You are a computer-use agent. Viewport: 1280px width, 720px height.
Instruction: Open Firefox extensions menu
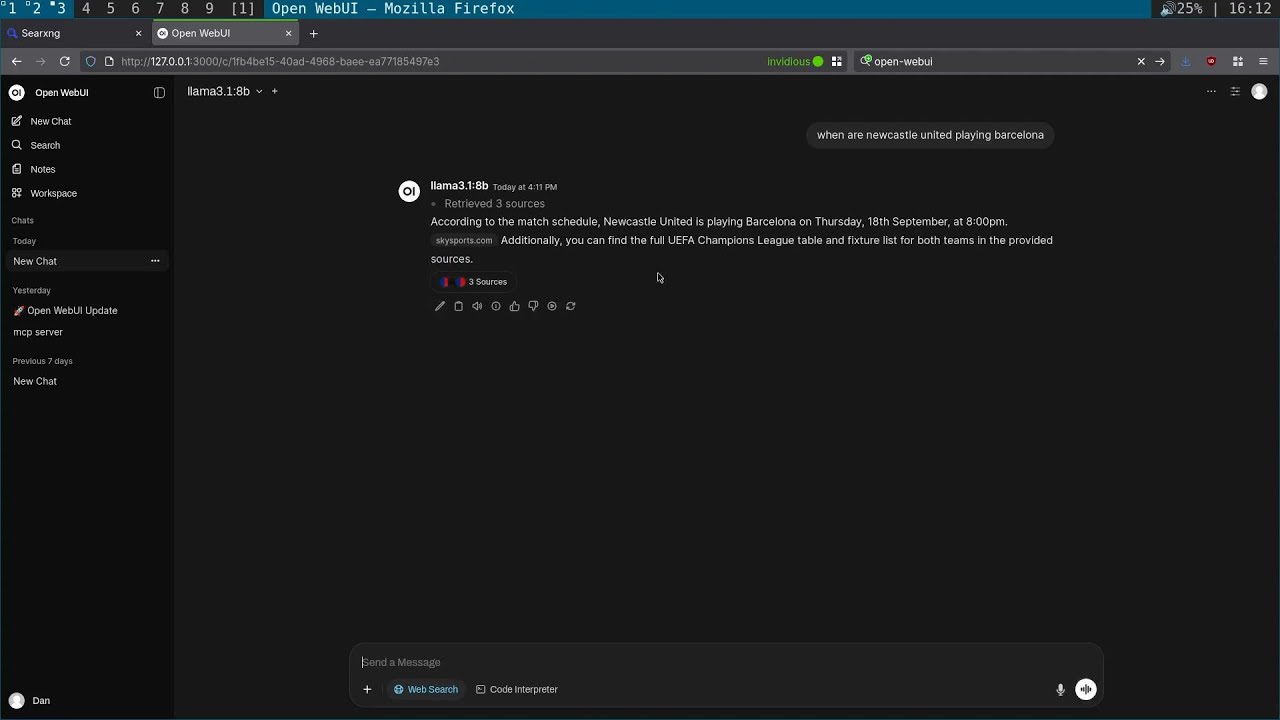coord(1237,61)
